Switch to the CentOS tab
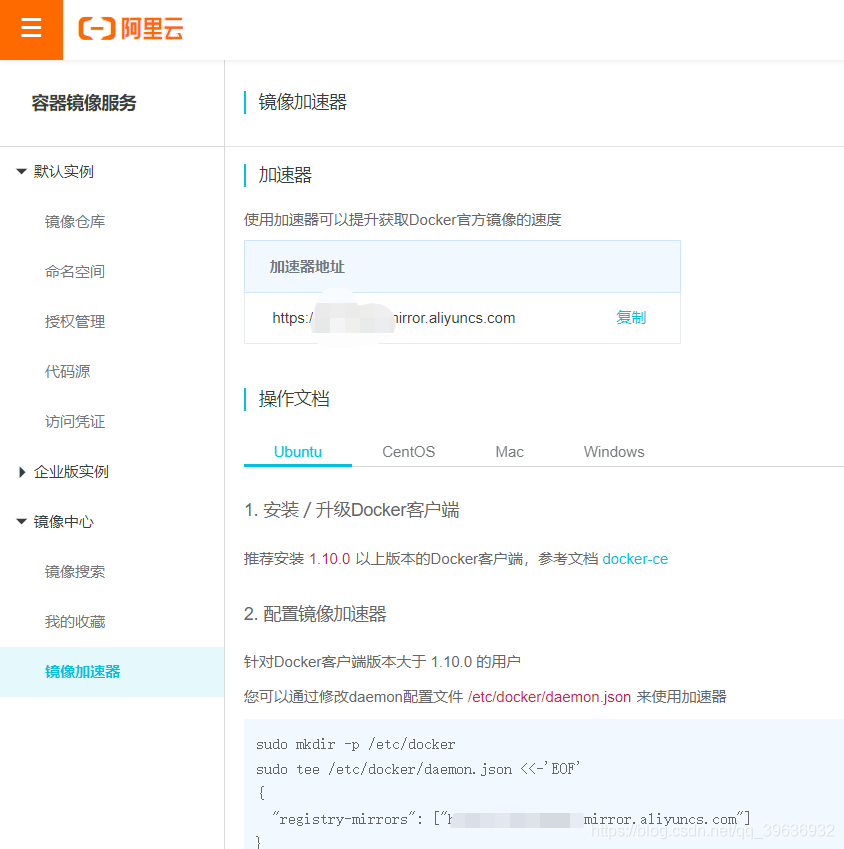Viewport: 844px width, 849px height. point(408,451)
